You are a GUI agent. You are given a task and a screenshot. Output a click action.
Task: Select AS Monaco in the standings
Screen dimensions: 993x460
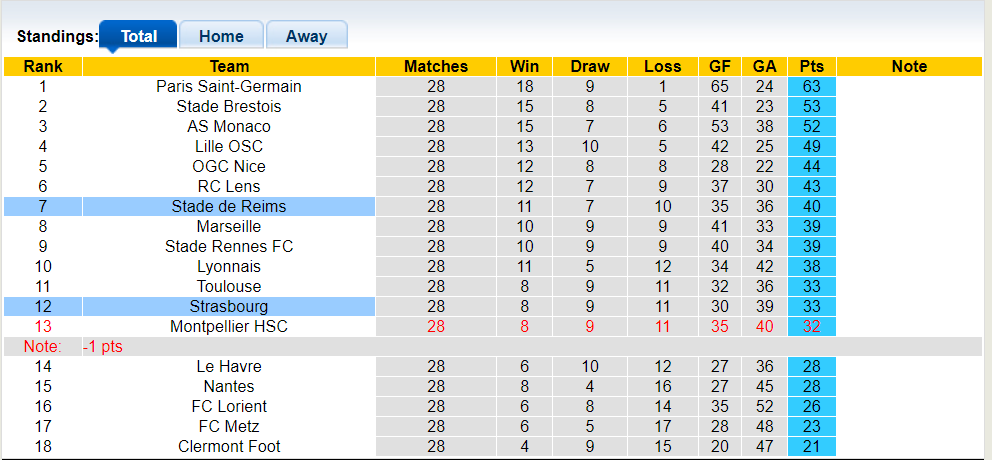(229, 127)
